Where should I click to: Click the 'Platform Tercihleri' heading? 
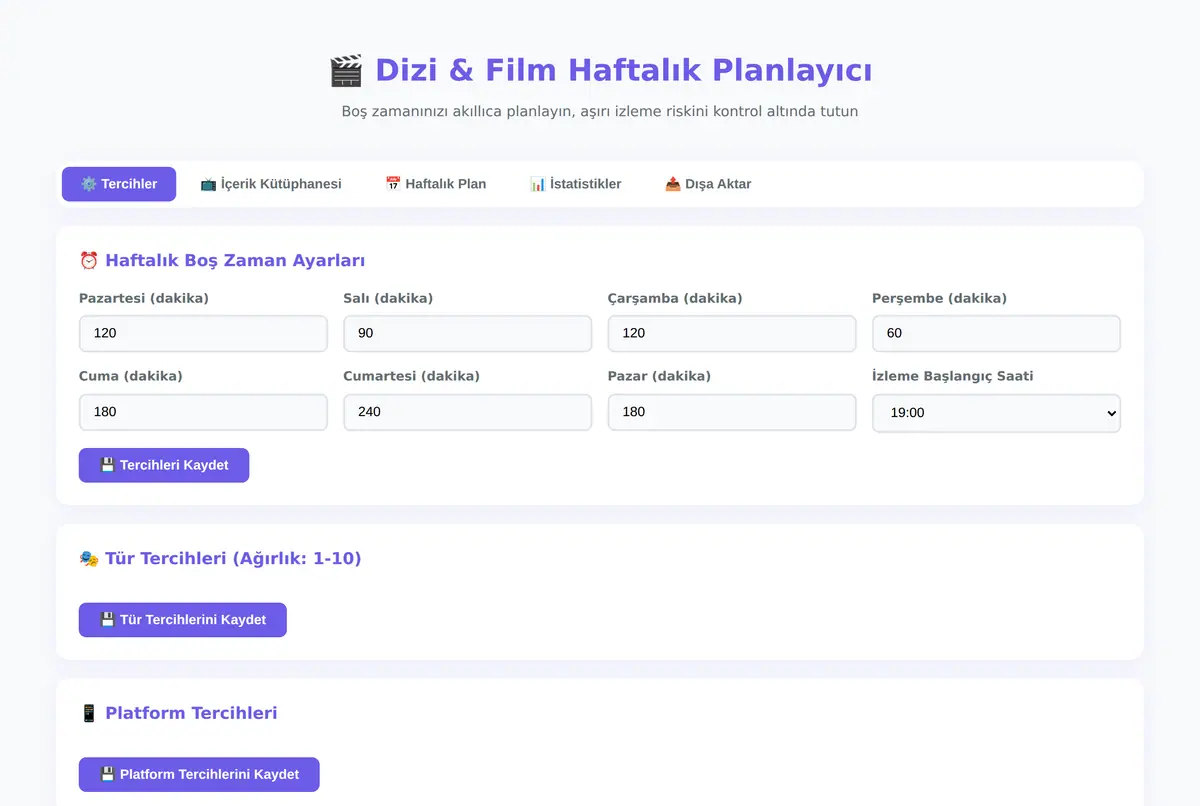tap(178, 713)
